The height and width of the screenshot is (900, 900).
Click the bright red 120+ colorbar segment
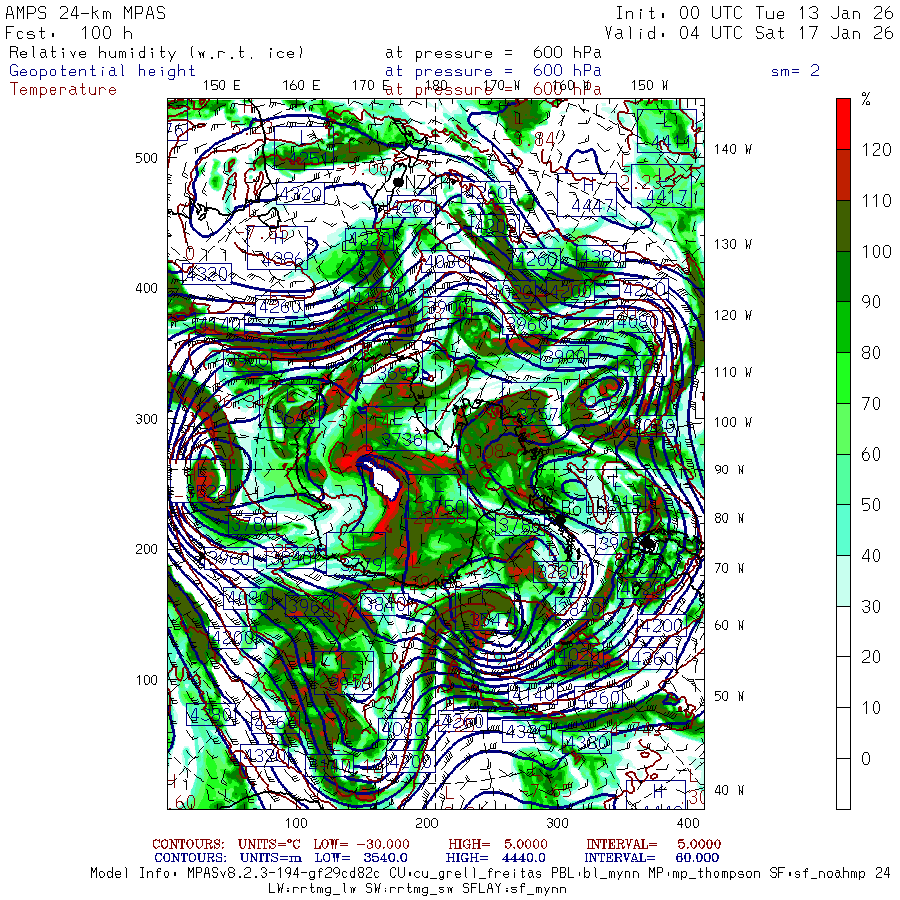[843, 124]
